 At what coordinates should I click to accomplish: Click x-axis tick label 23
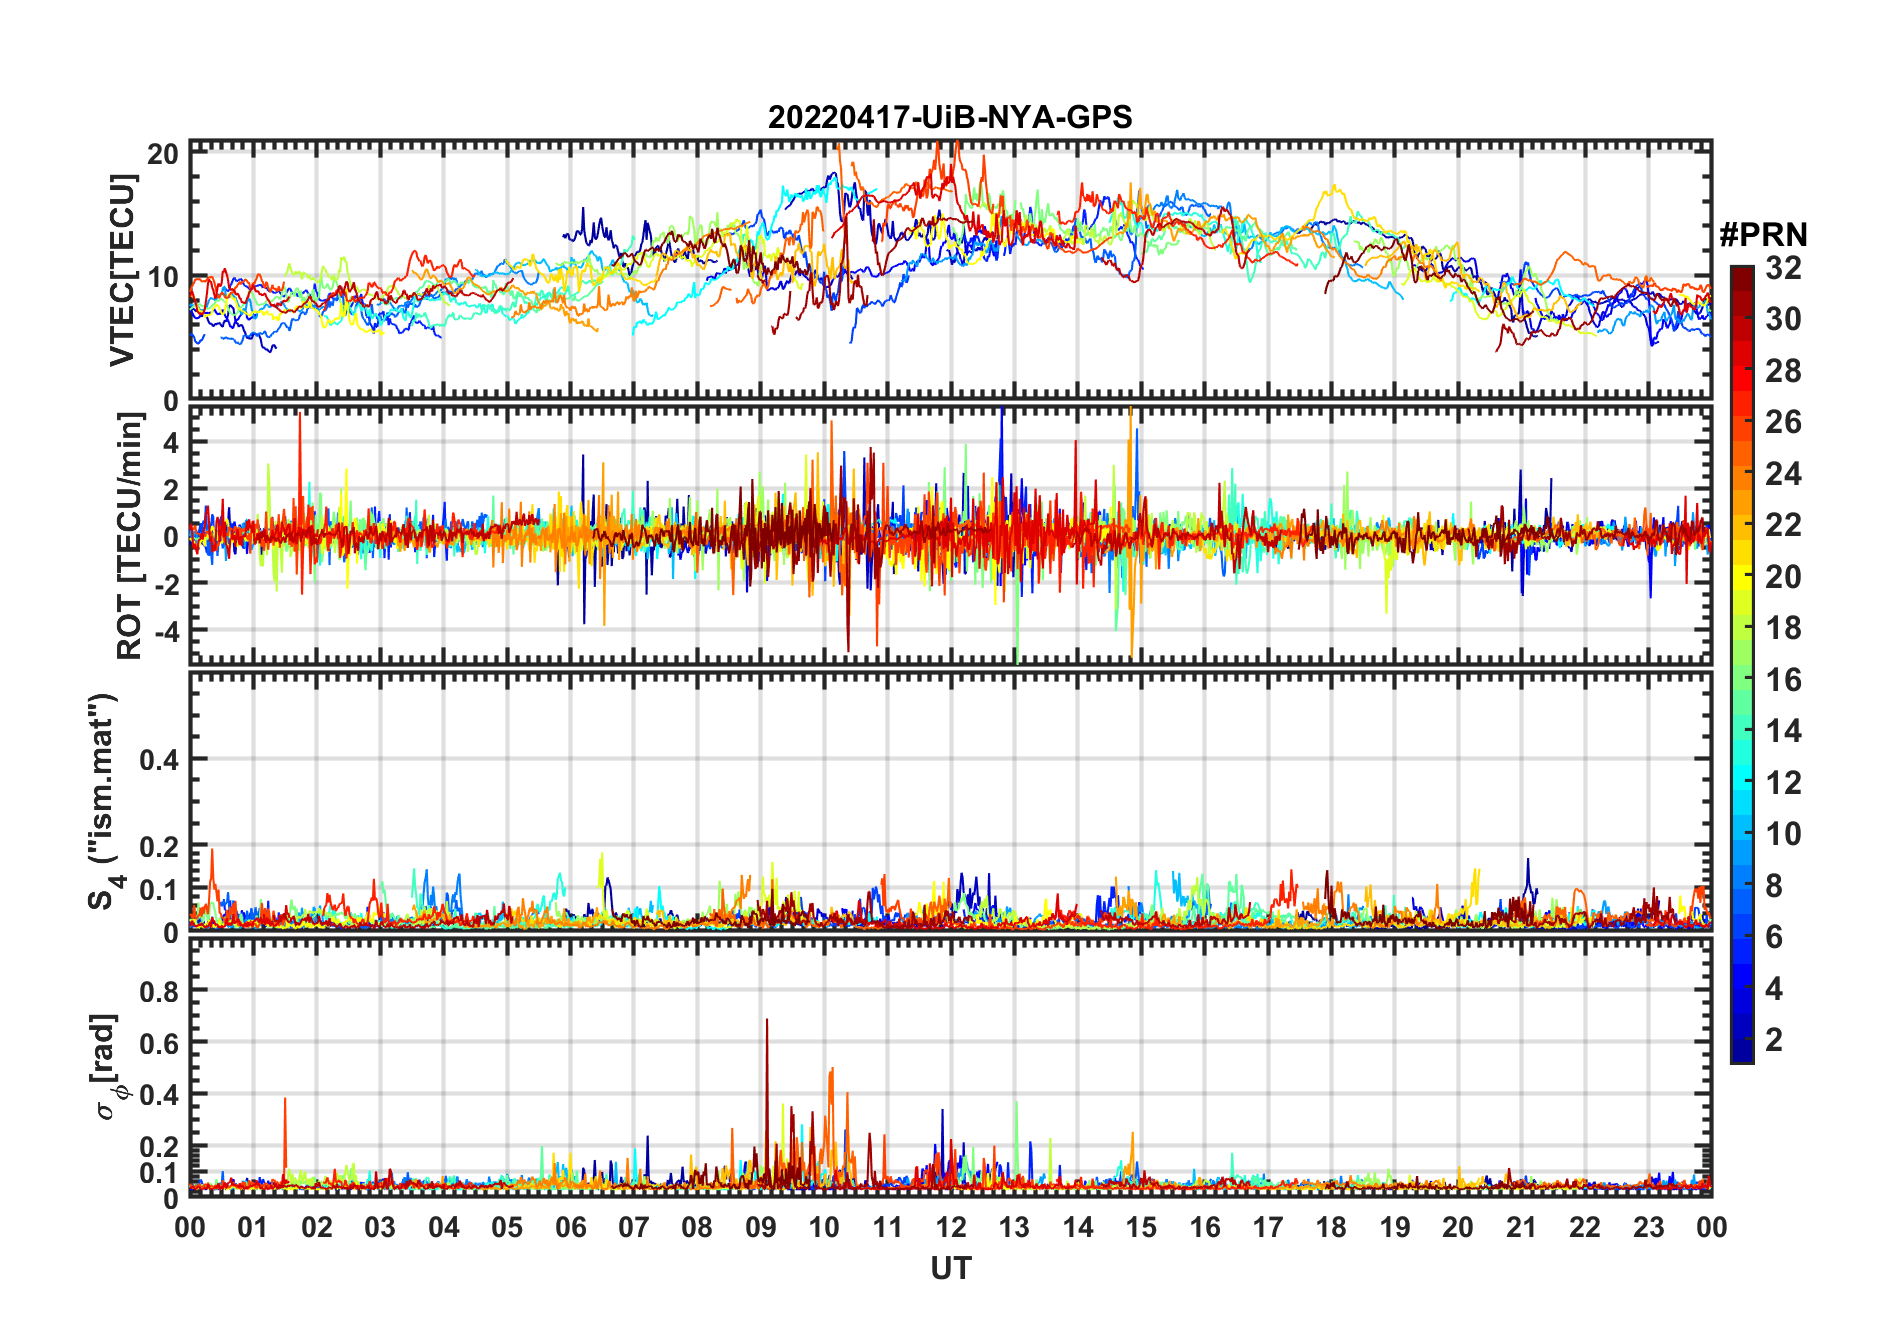[x=1648, y=1228]
